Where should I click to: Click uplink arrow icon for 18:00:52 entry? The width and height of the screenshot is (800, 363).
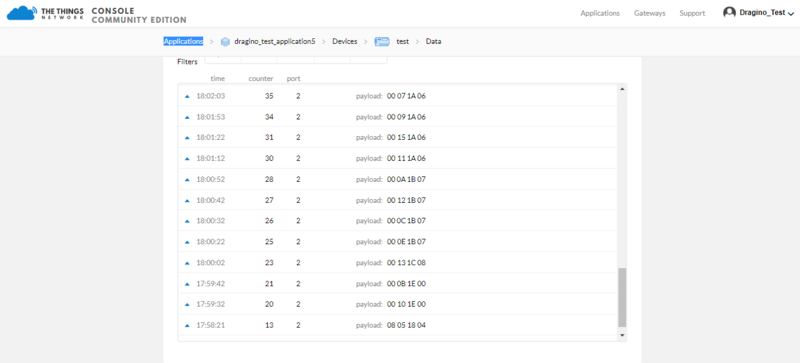(x=187, y=180)
